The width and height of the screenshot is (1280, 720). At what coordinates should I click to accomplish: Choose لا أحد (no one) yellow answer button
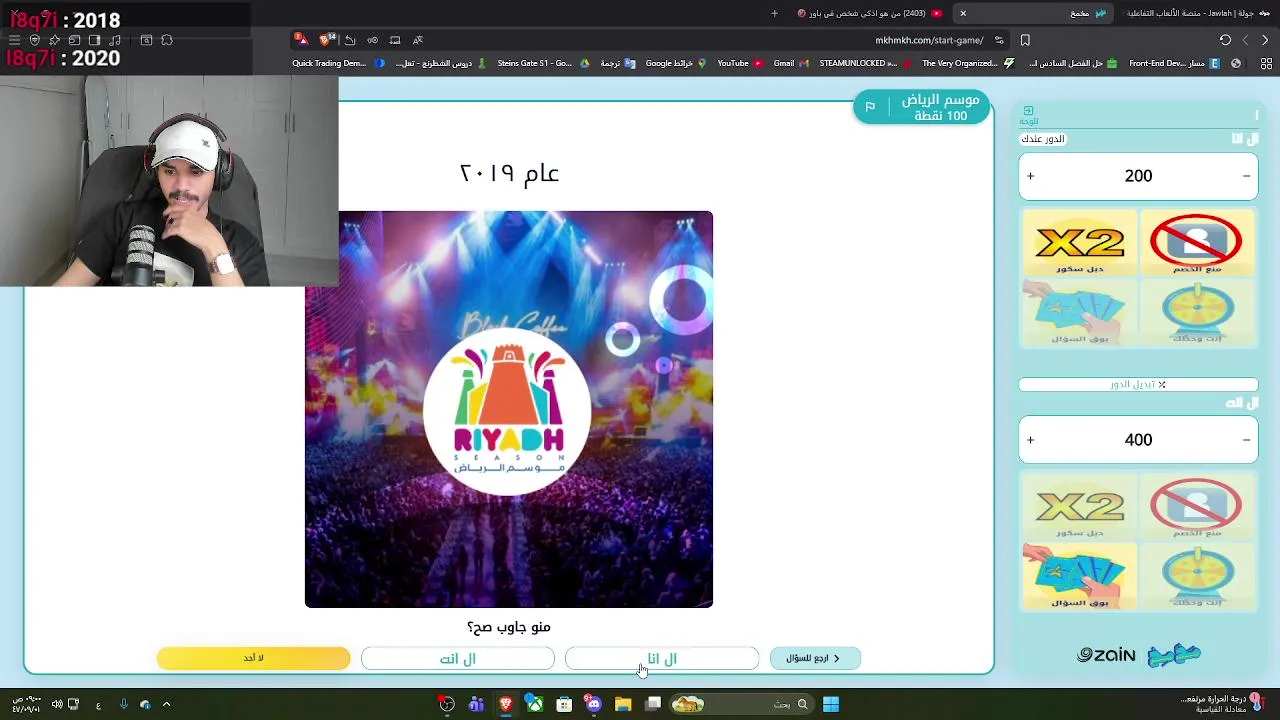[x=254, y=658]
